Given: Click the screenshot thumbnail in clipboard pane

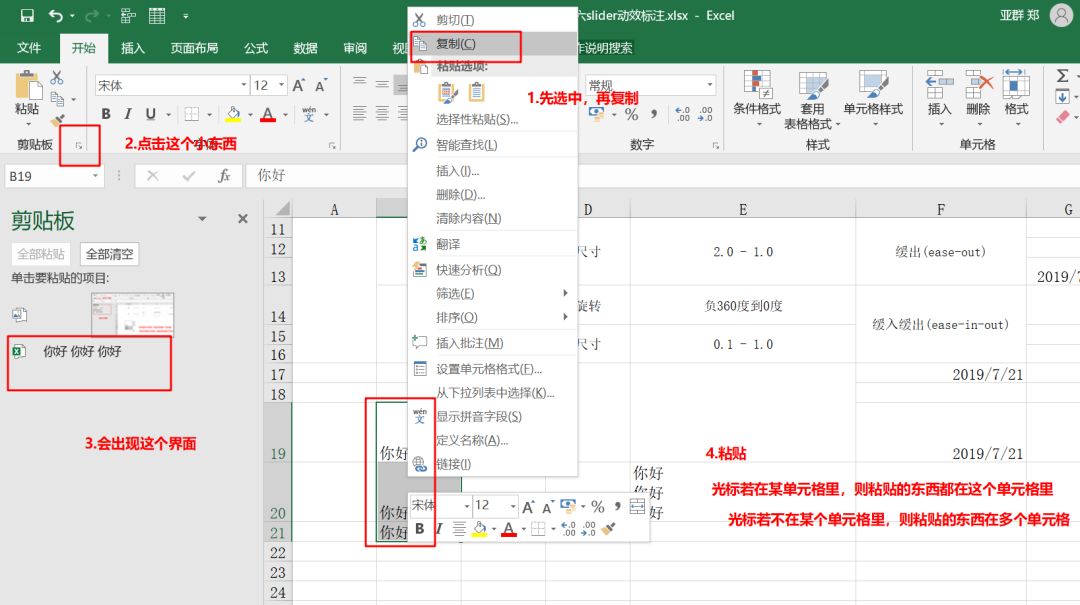Looking at the screenshot, I should point(132,314).
